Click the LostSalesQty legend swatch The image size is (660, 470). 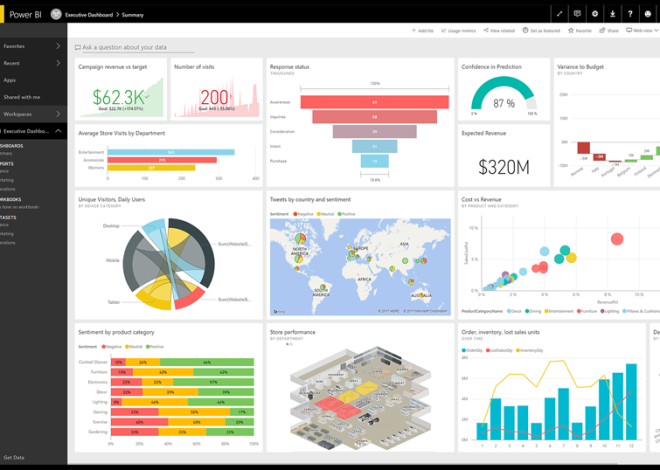click(x=488, y=350)
